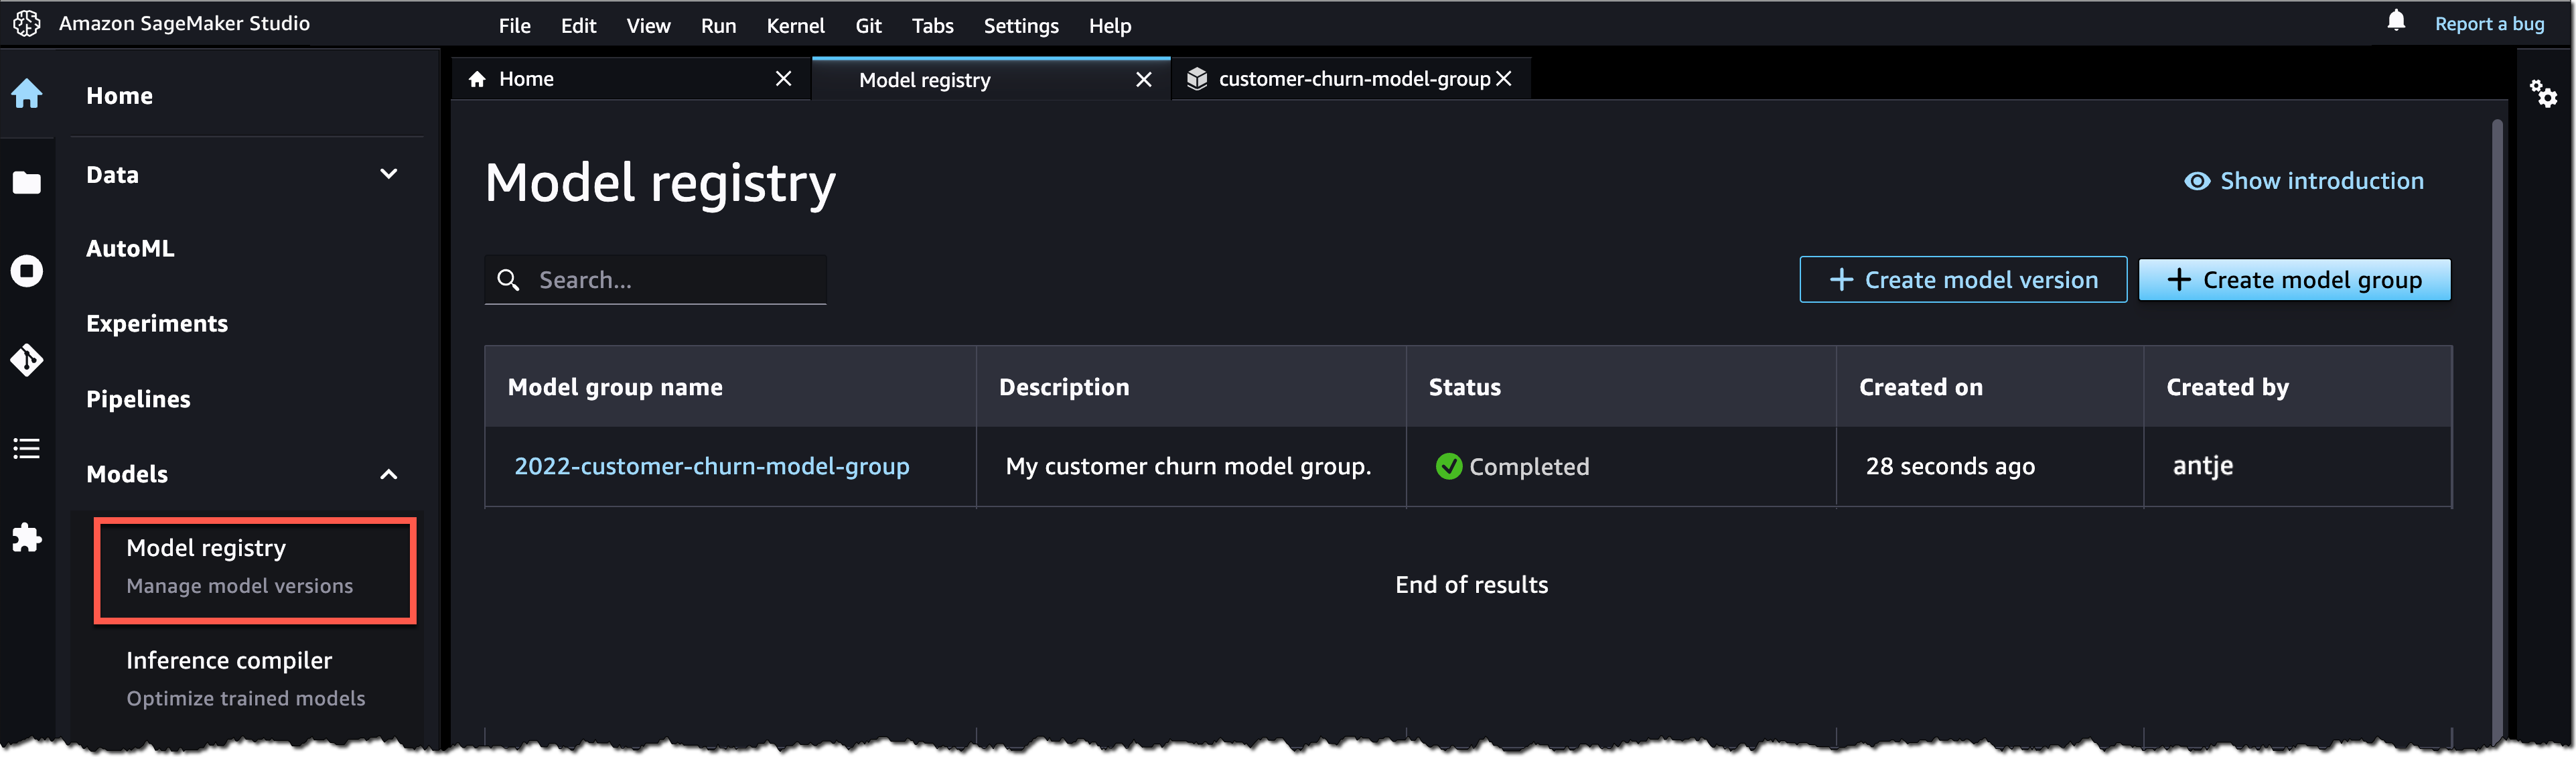Toggle Show introduction eye link
Screen dimensions: 2576x757
click(2304, 181)
